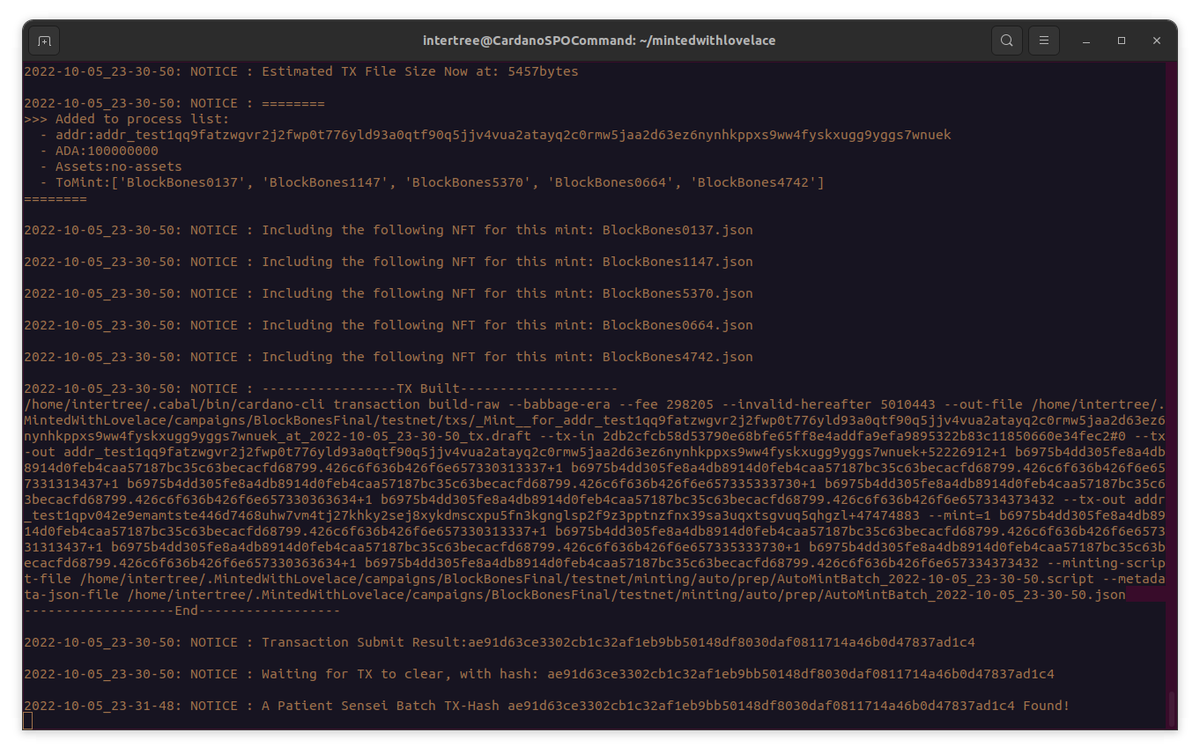Open a new terminal tab
This screenshot has height=755, width=1200.
[x=44, y=41]
